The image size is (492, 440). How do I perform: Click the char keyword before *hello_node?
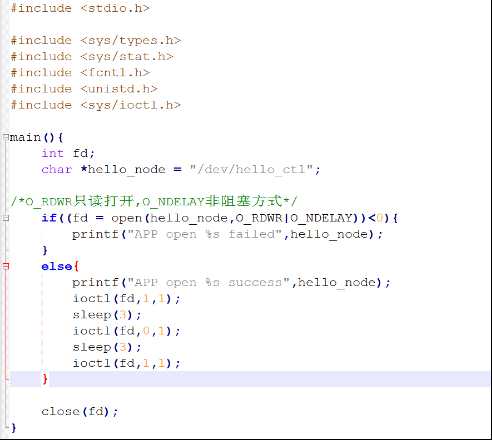pyautogui.click(x=57, y=169)
